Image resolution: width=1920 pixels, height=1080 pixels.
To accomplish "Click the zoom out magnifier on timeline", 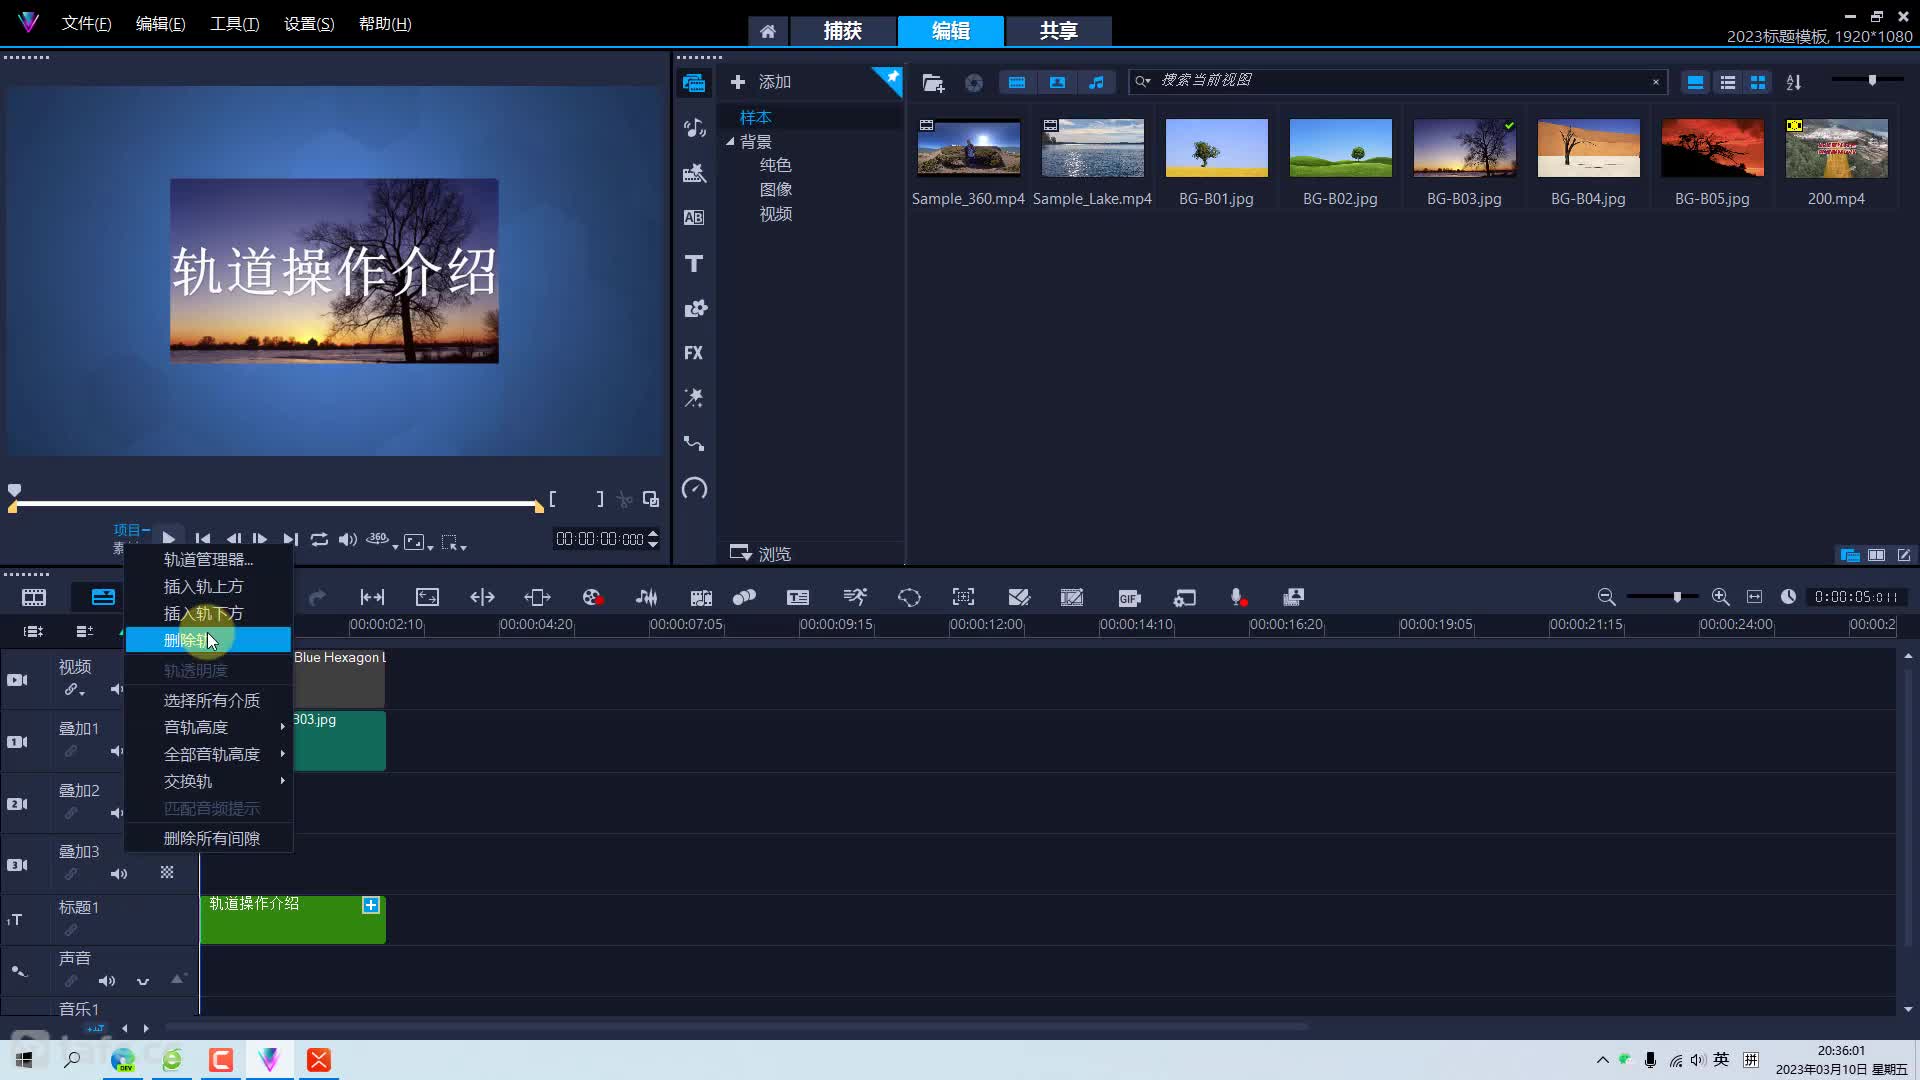I will pos(1606,597).
